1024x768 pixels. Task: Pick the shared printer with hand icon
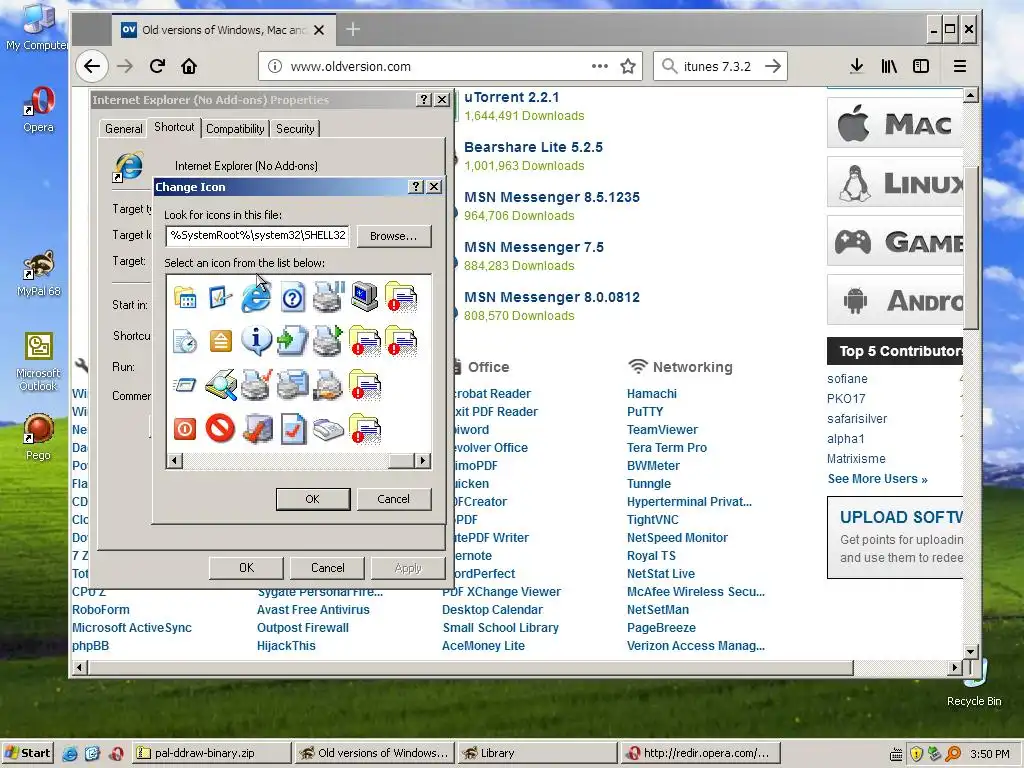tap(328, 385)
